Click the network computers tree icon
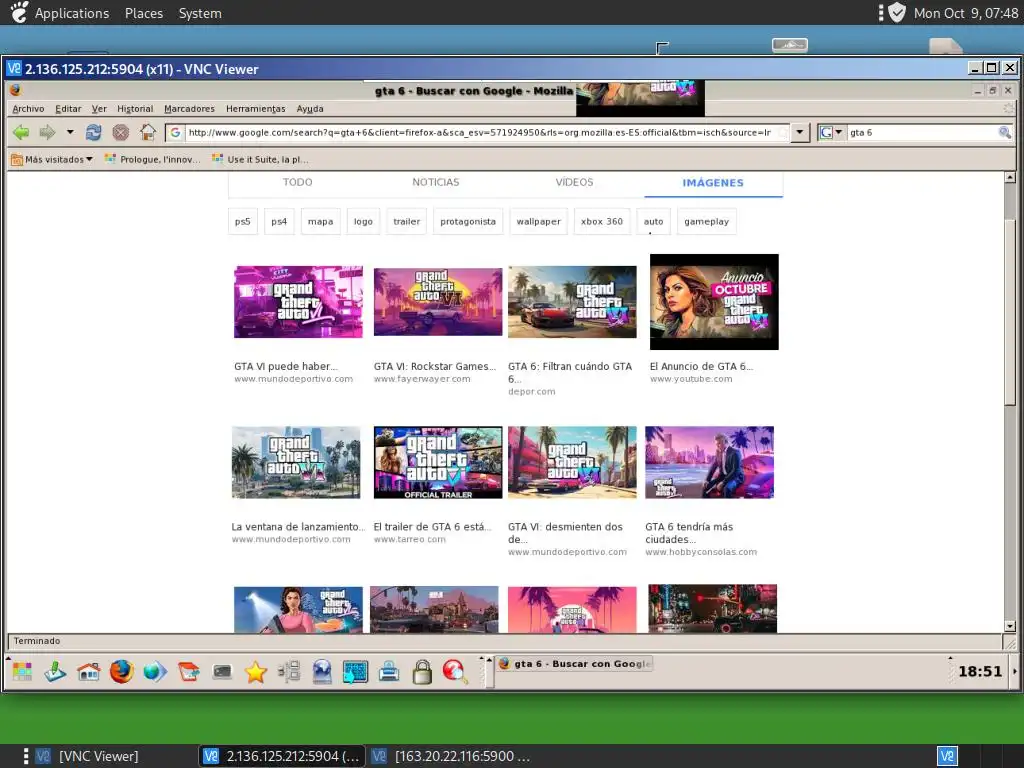 [x=289, y=671]
